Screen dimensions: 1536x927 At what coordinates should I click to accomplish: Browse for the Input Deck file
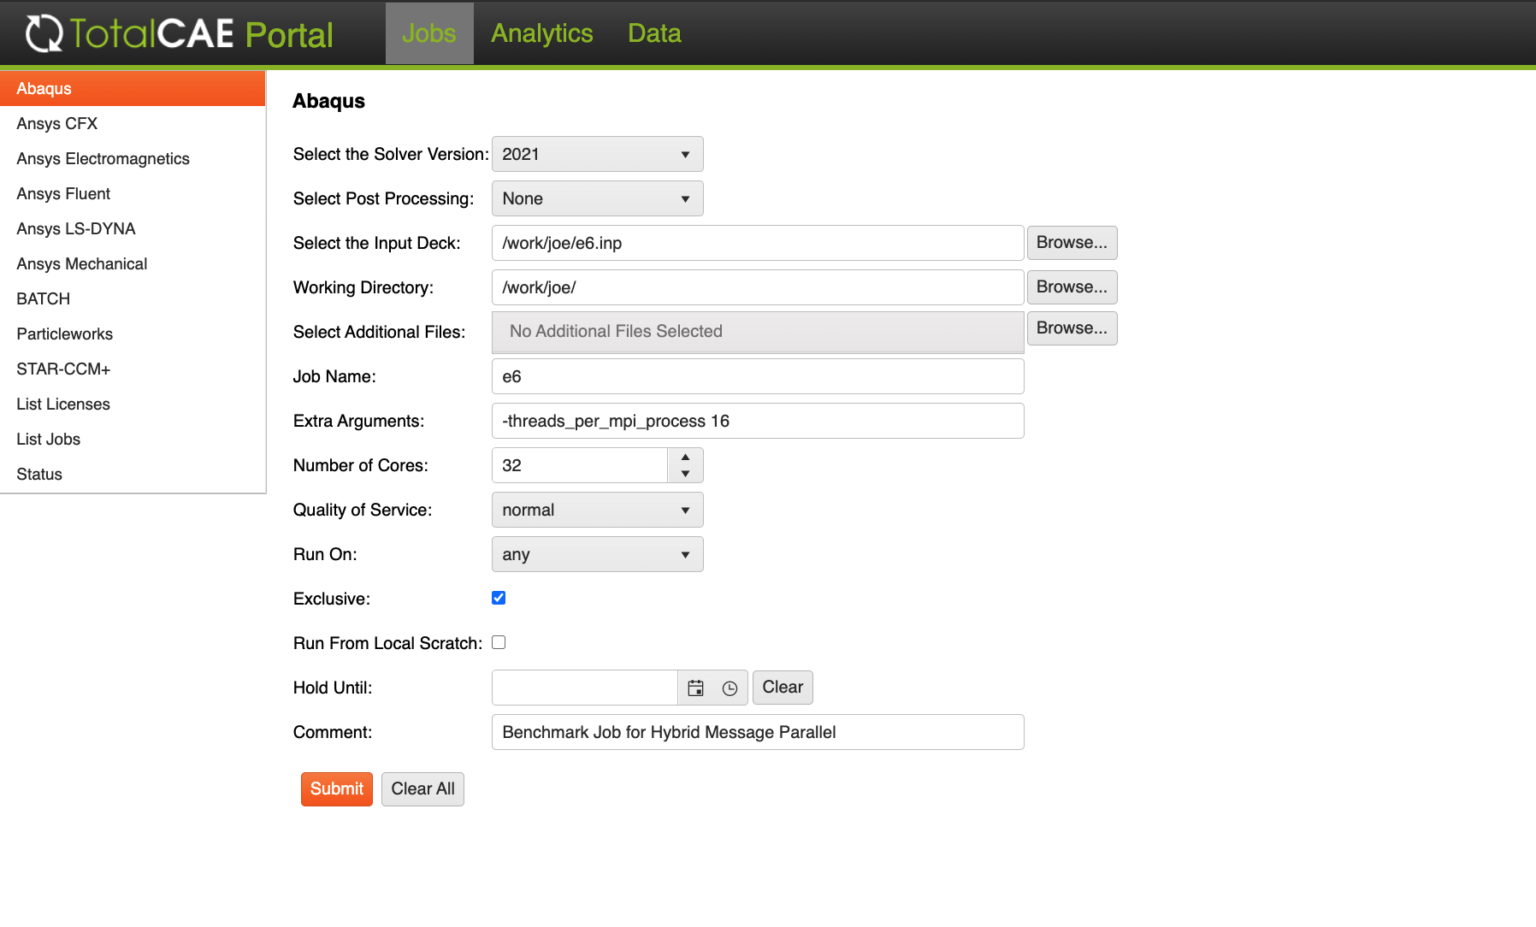point(1071,243)
